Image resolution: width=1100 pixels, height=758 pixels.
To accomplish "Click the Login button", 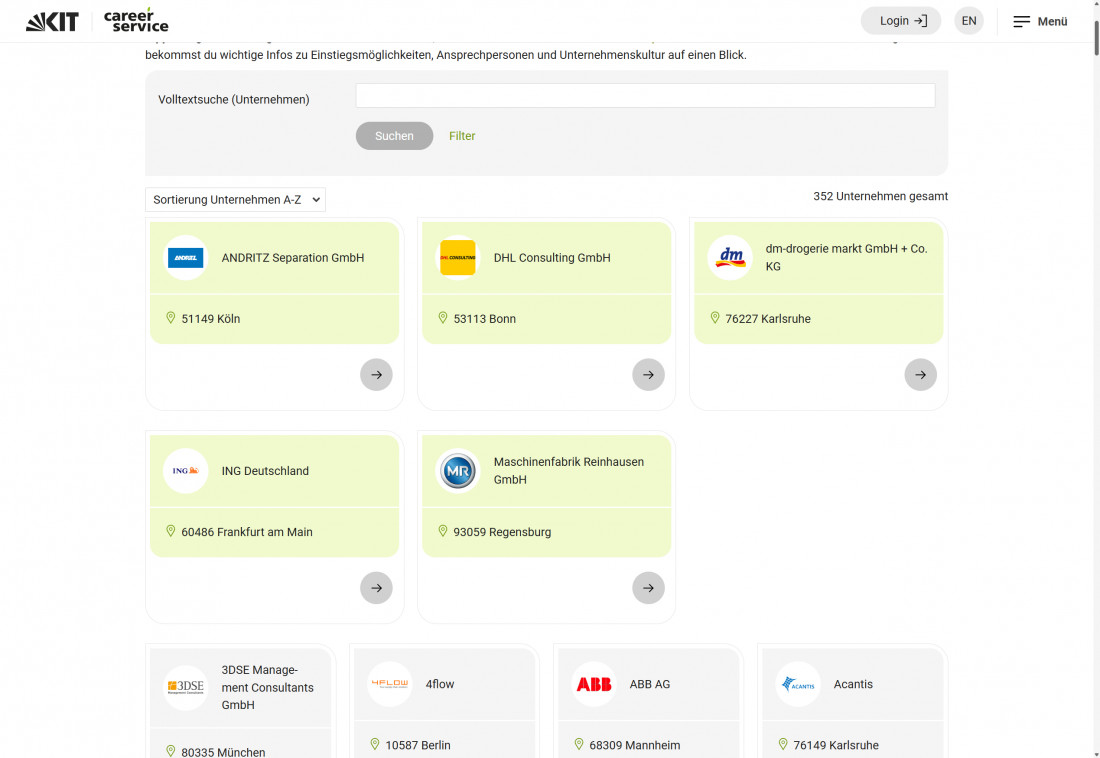I will click(x=901, y=21).
